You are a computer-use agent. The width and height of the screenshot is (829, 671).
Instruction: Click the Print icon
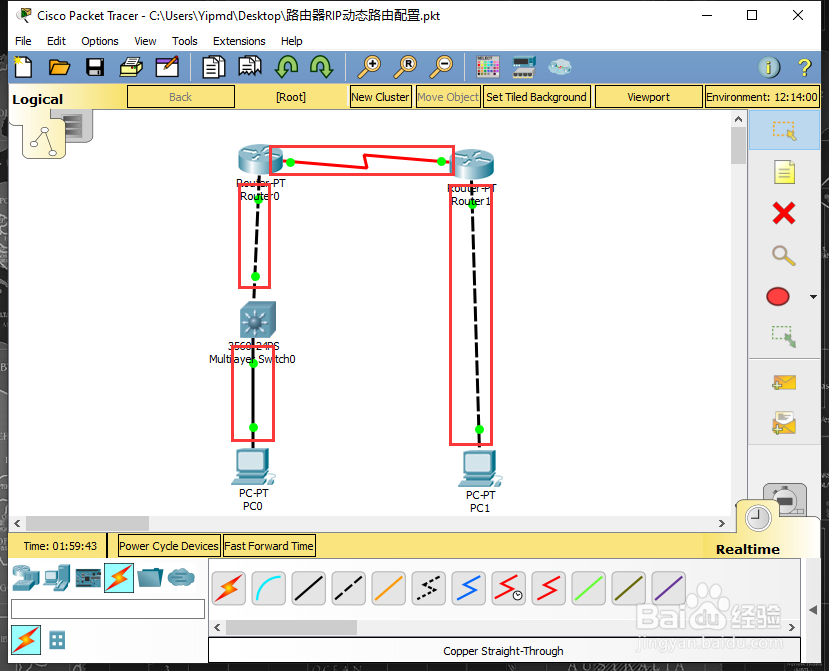(131, 67)
